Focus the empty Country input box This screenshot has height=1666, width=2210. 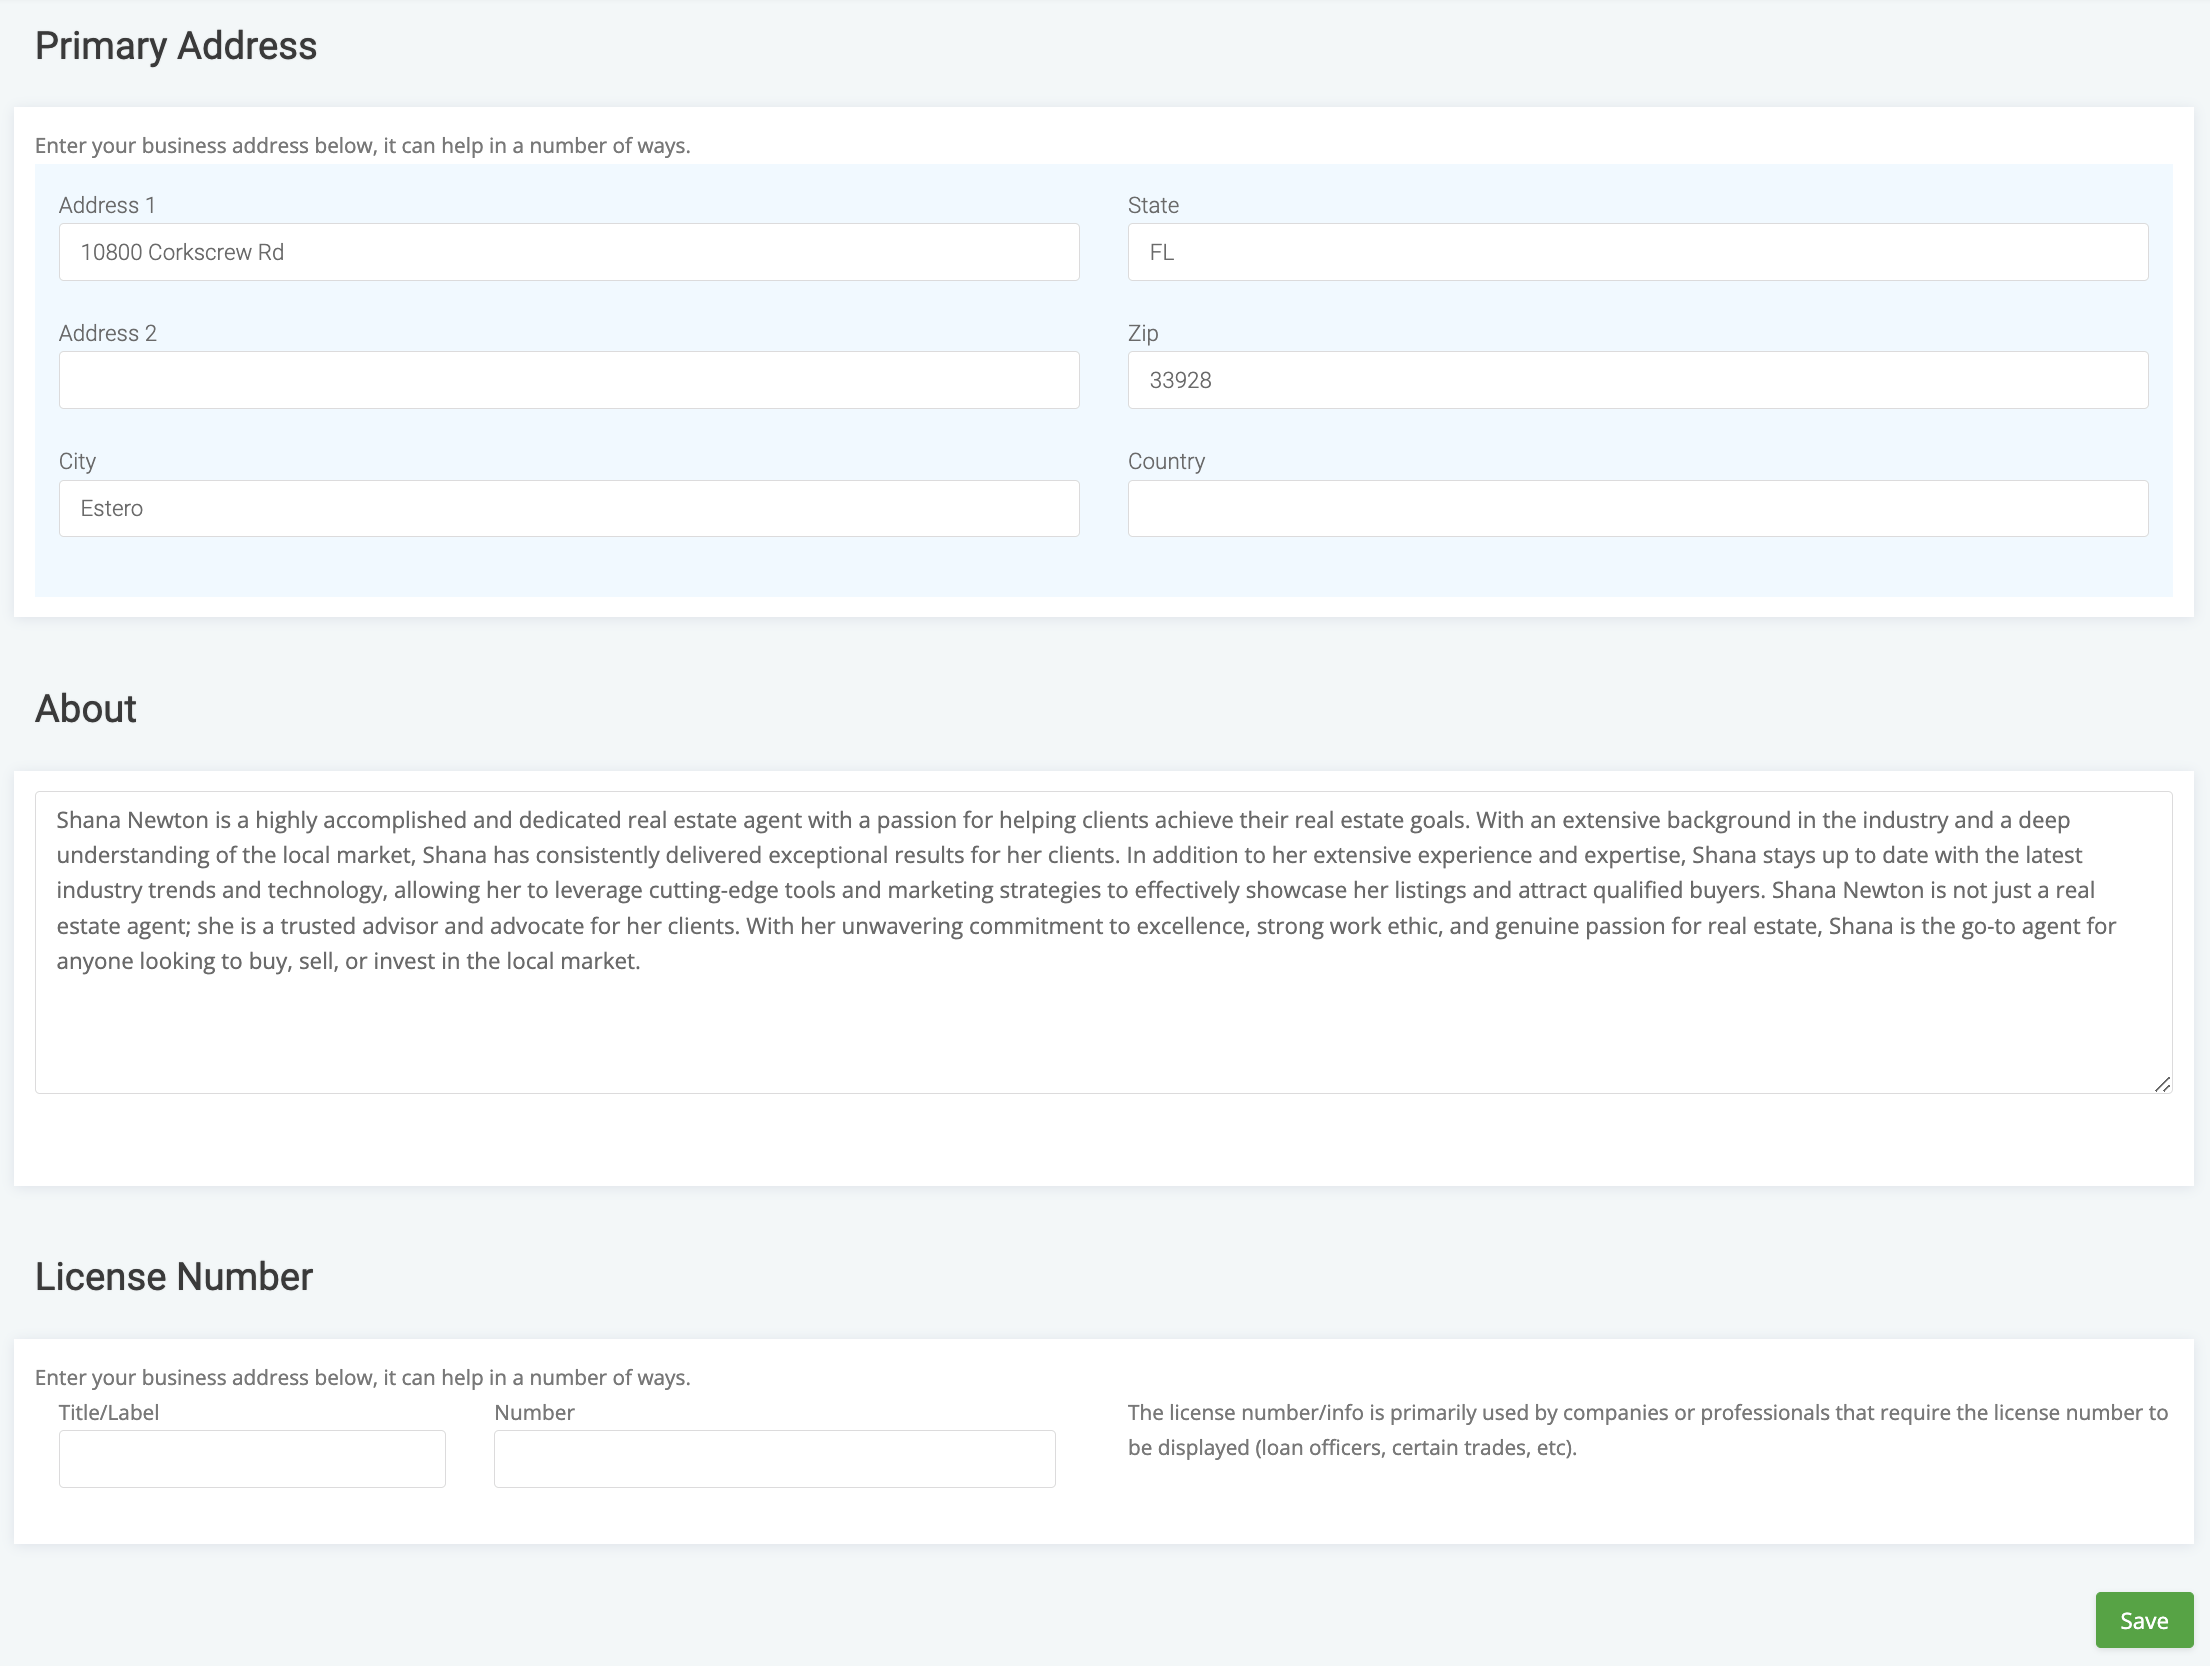[x=1637, y=508]
